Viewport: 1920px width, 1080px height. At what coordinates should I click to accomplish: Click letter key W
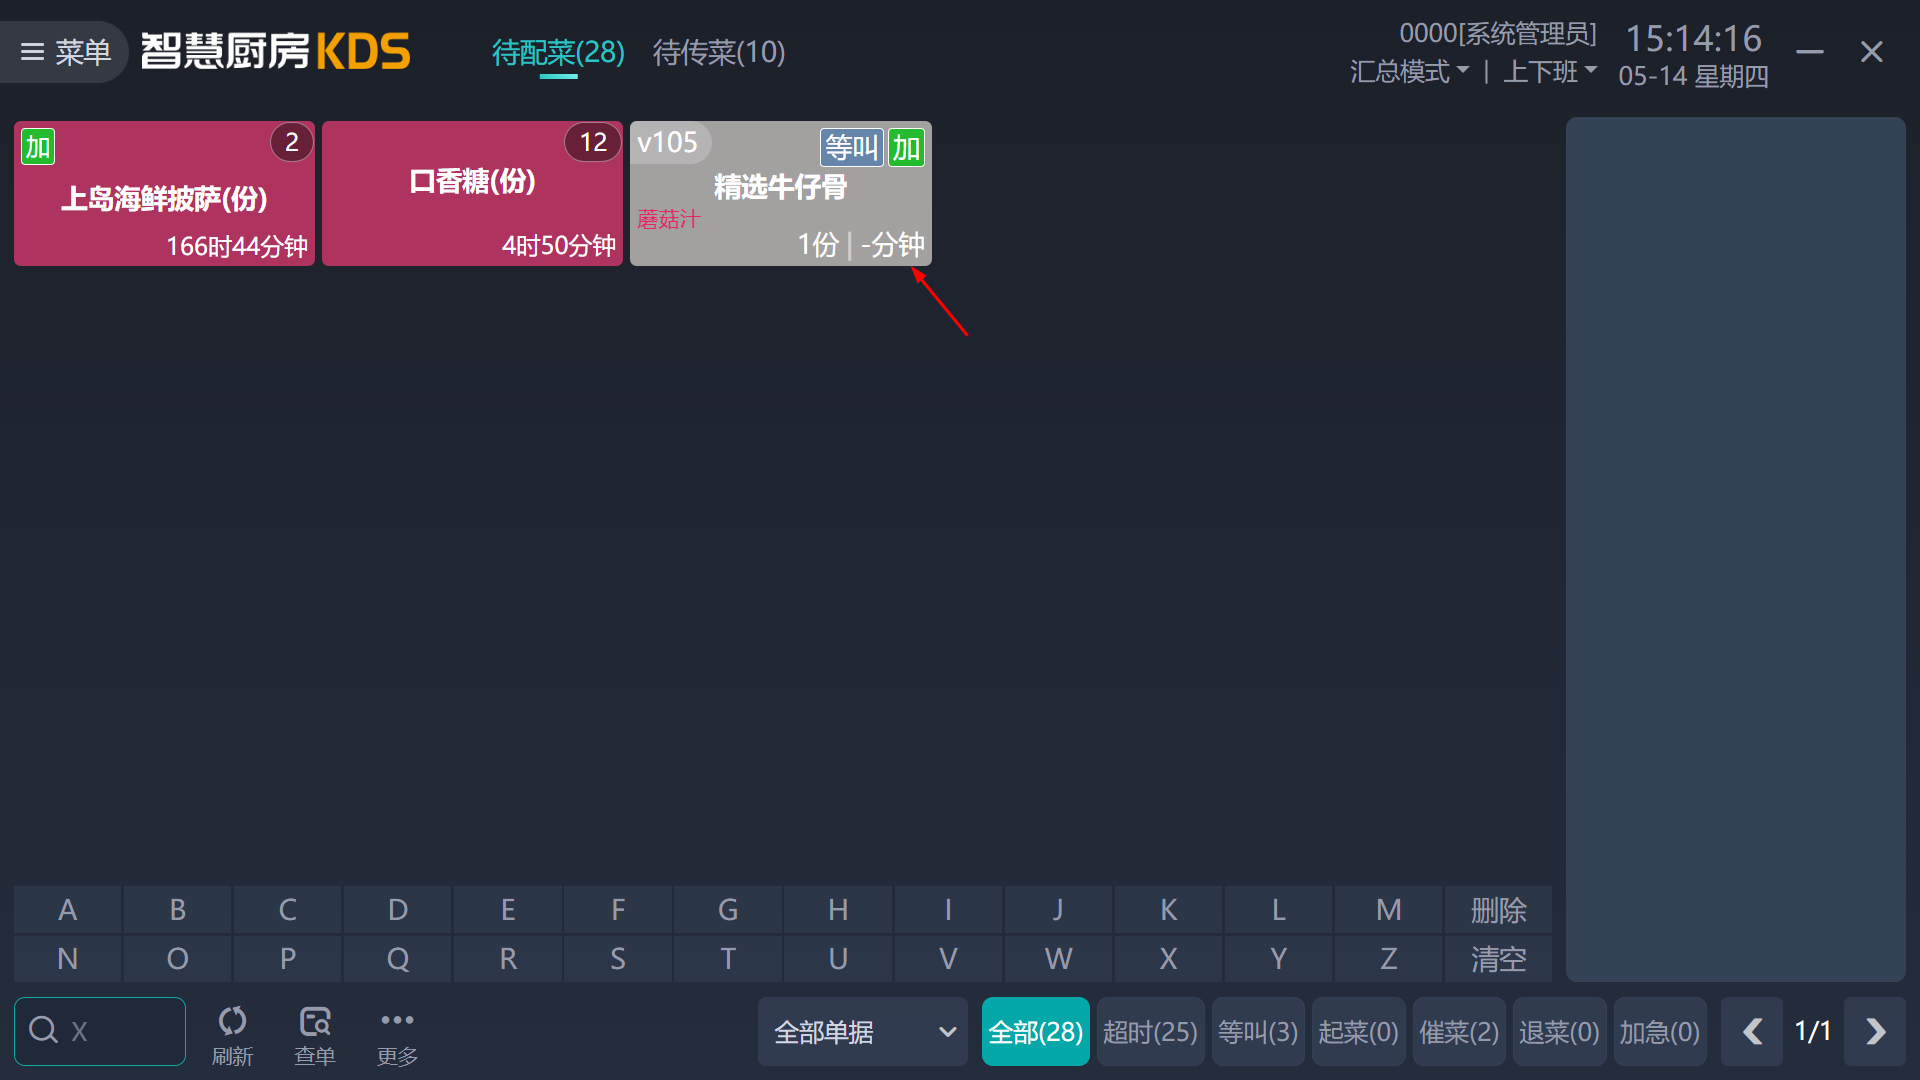tap(1058, 959)
